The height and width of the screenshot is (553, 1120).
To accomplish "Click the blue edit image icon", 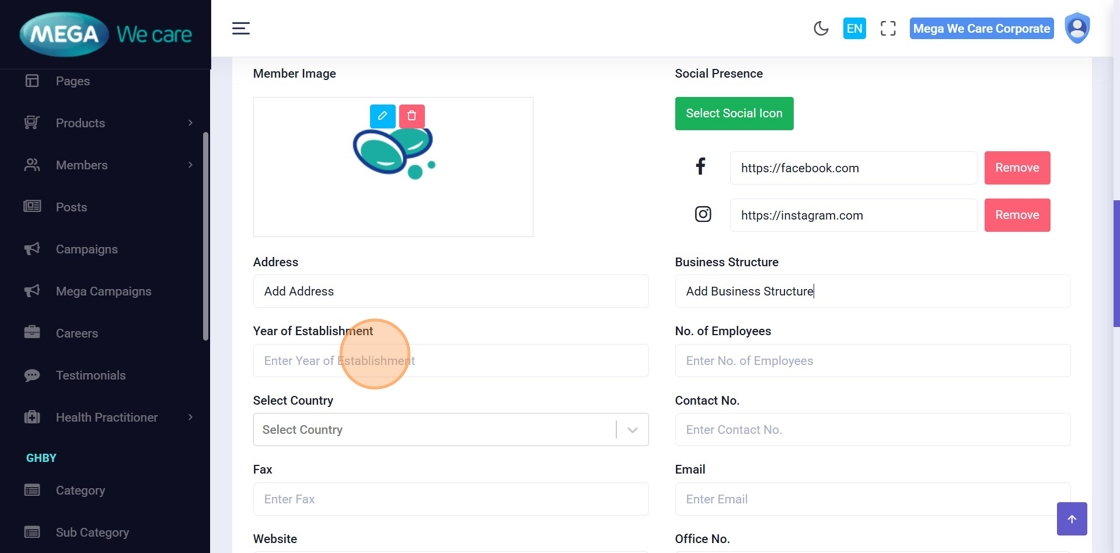I will coord(382,116).
